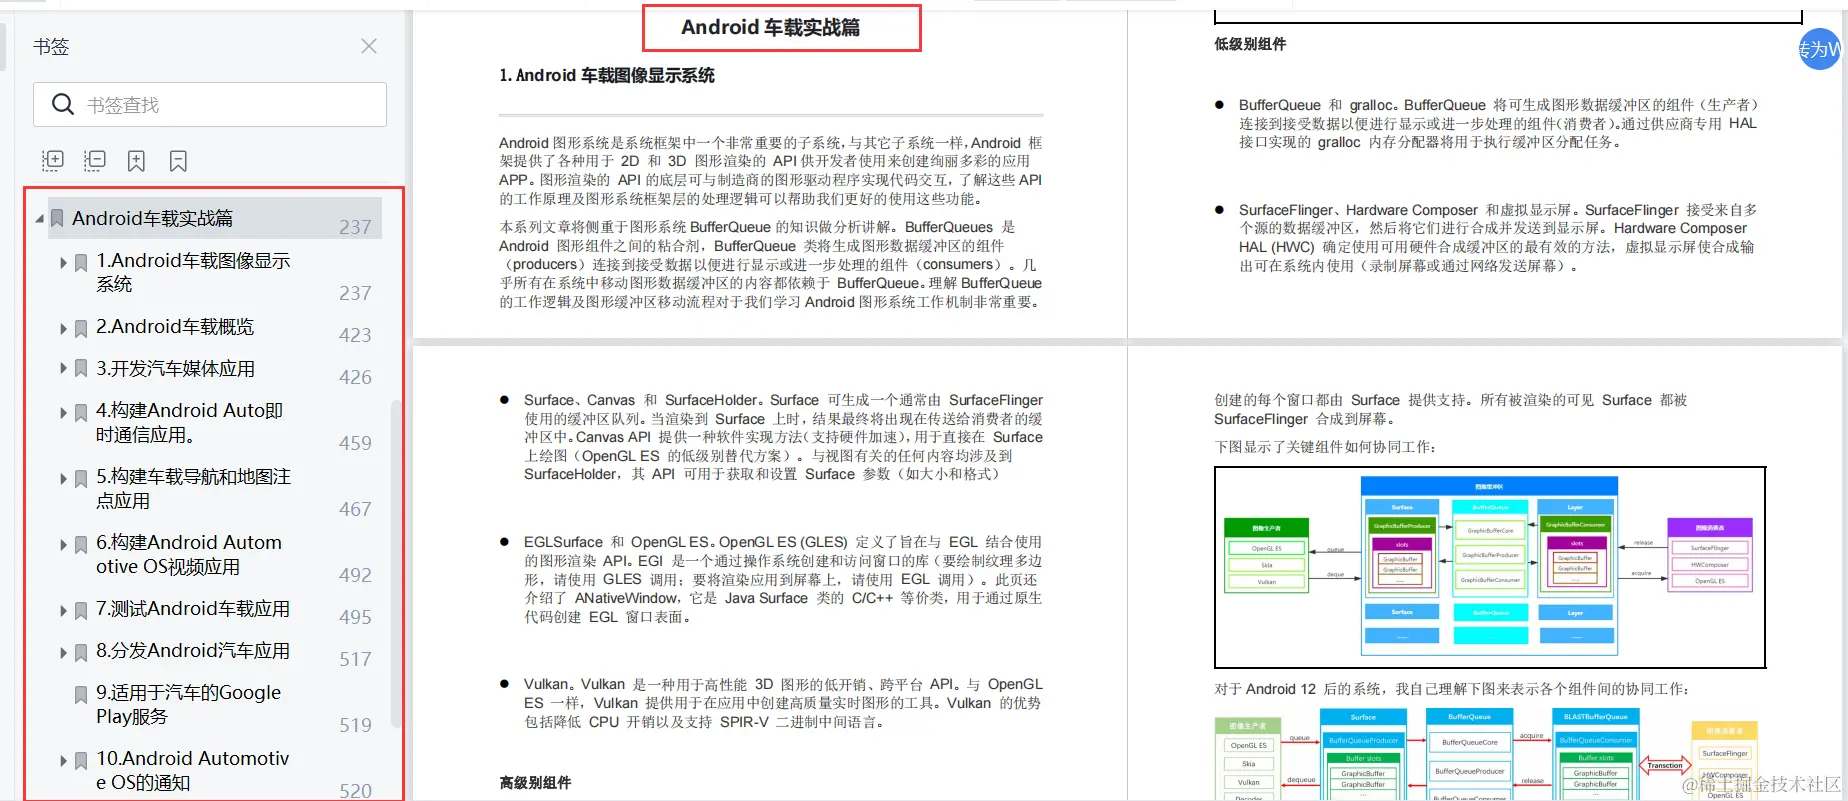Click page number 495 in bookmark list
The height and width of the screenshot is (801, 1848).
pyautogui.click(x=355, y=617)
